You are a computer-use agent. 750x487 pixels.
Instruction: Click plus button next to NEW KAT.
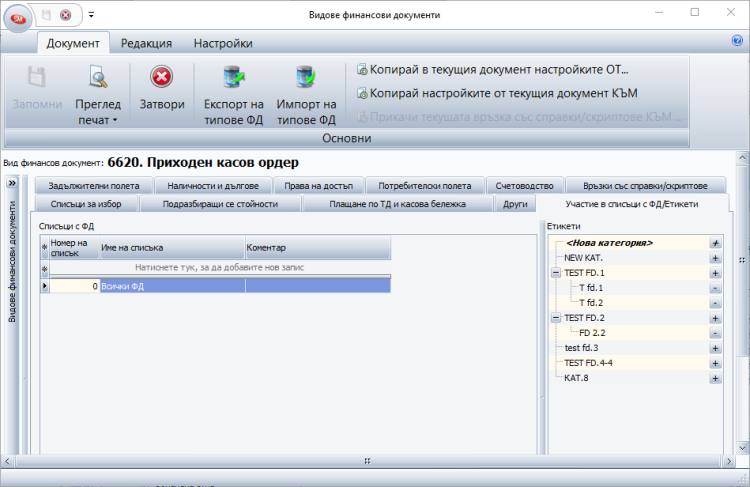tap(715, 258)
